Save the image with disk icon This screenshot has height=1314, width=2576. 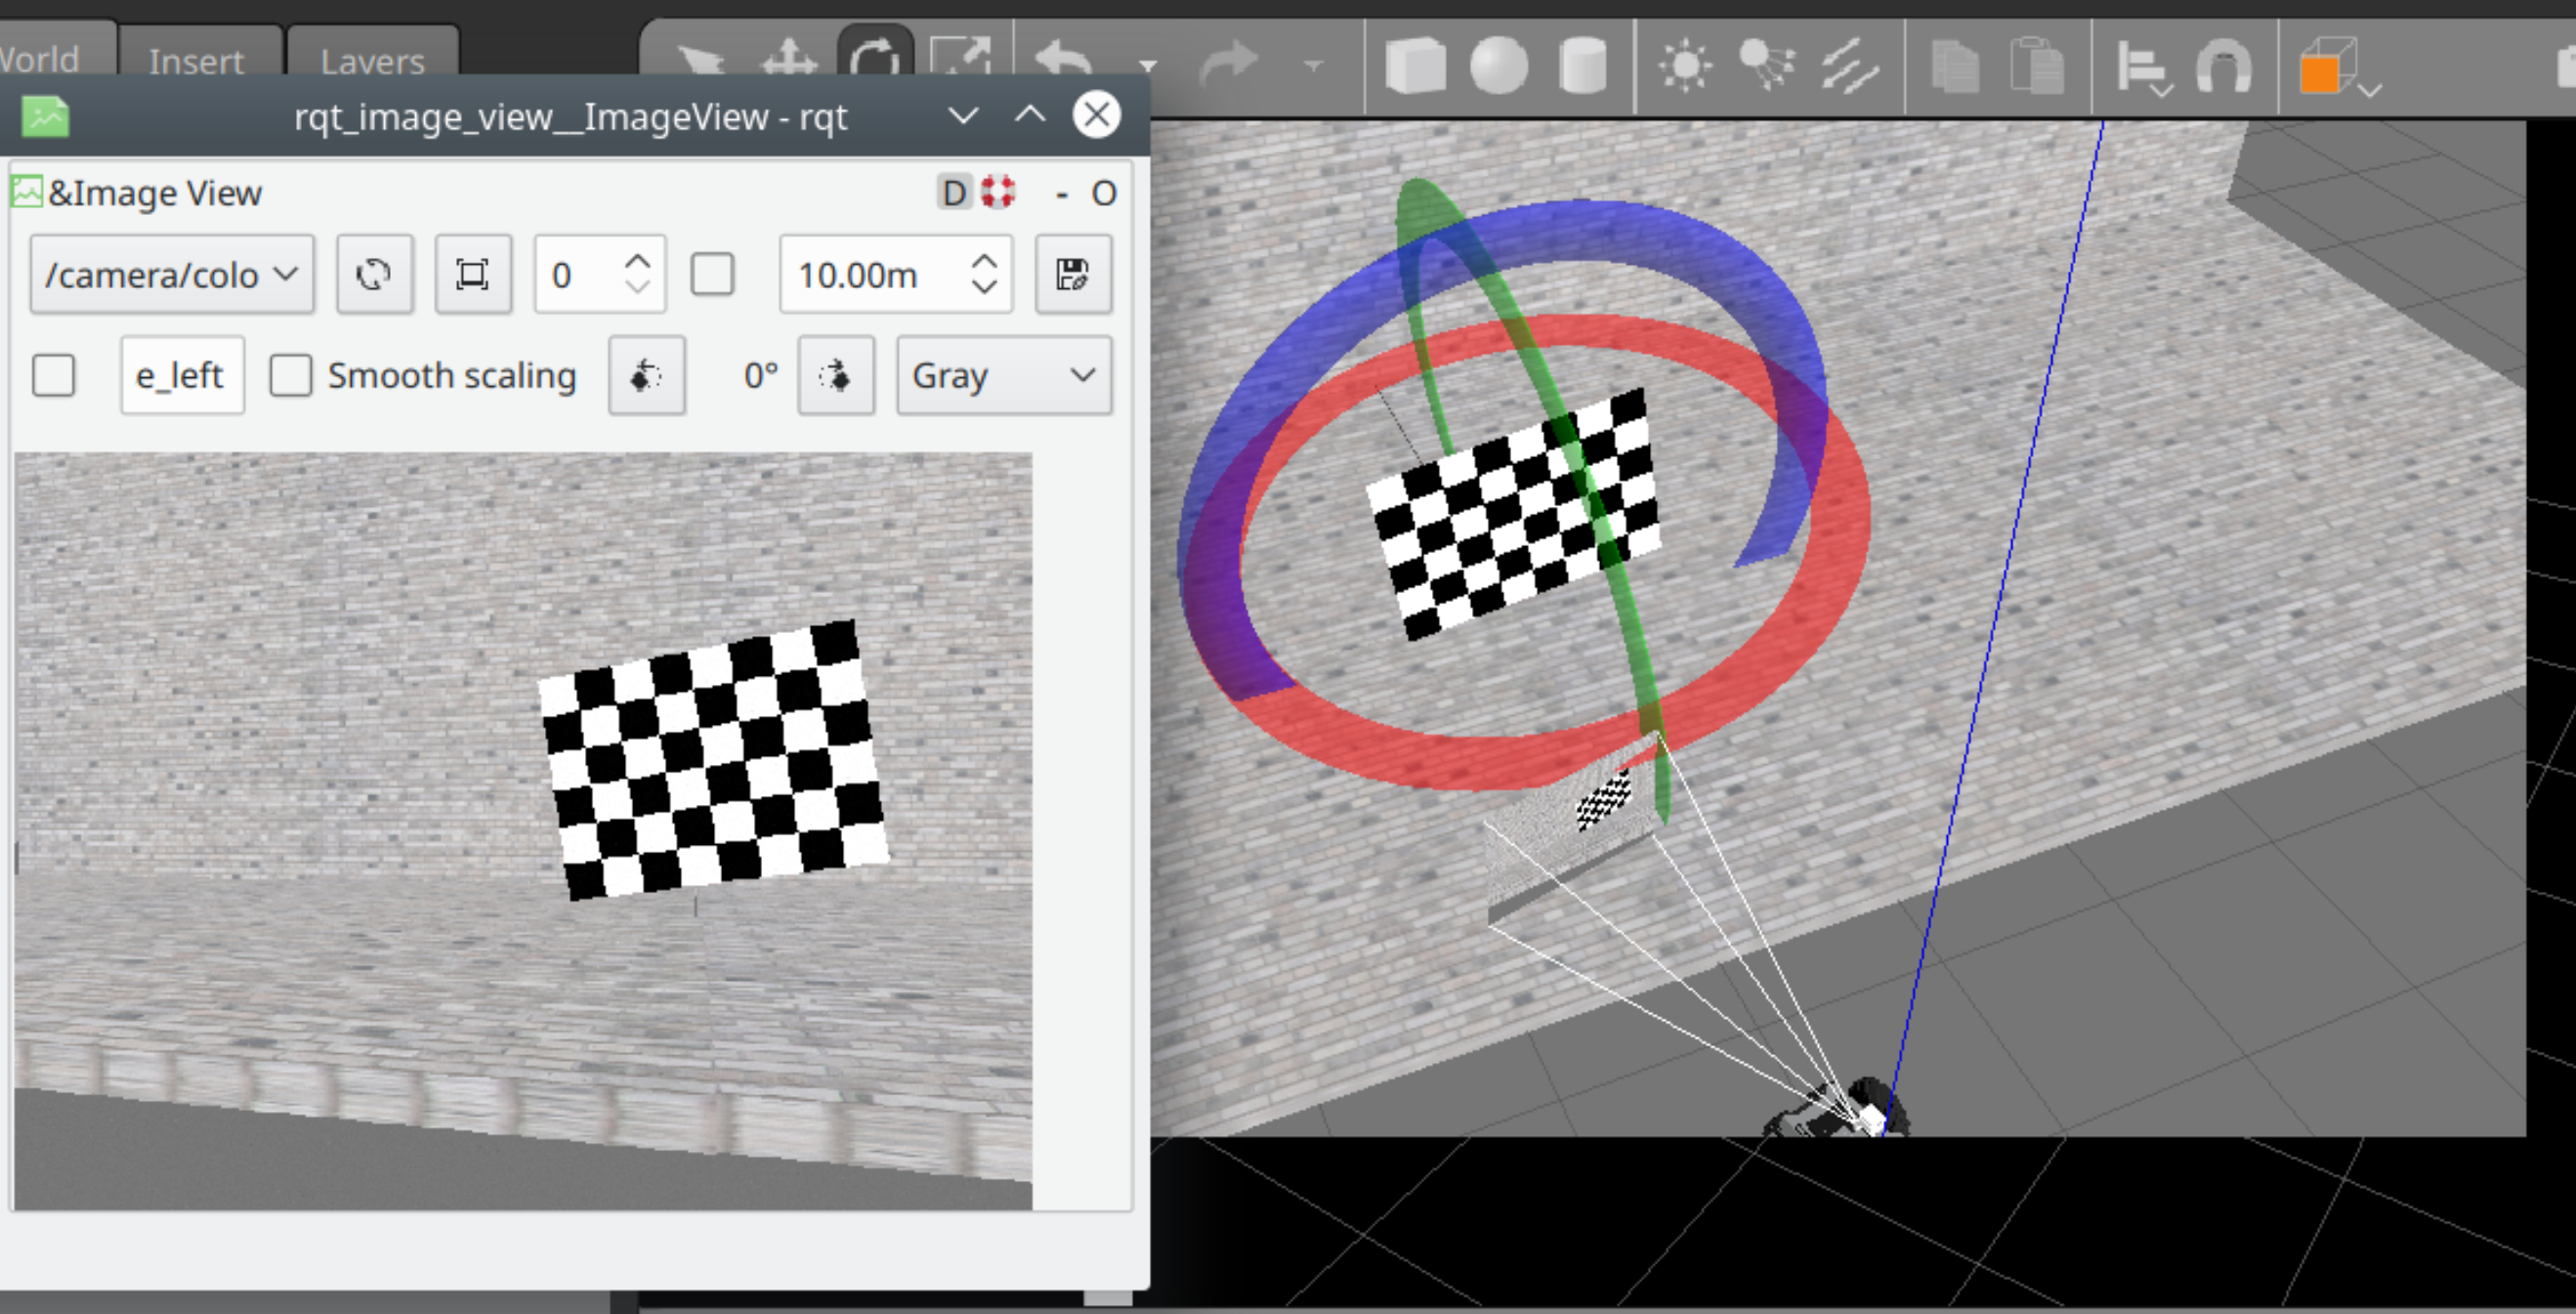point(1072,274)
